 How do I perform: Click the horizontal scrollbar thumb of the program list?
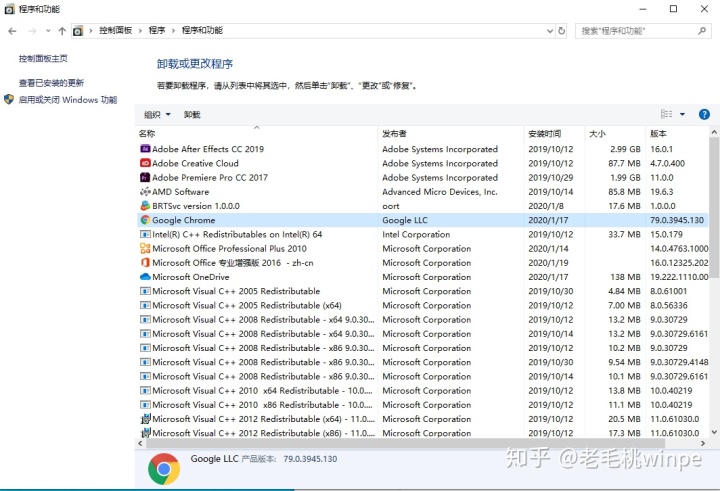[405, 443]
